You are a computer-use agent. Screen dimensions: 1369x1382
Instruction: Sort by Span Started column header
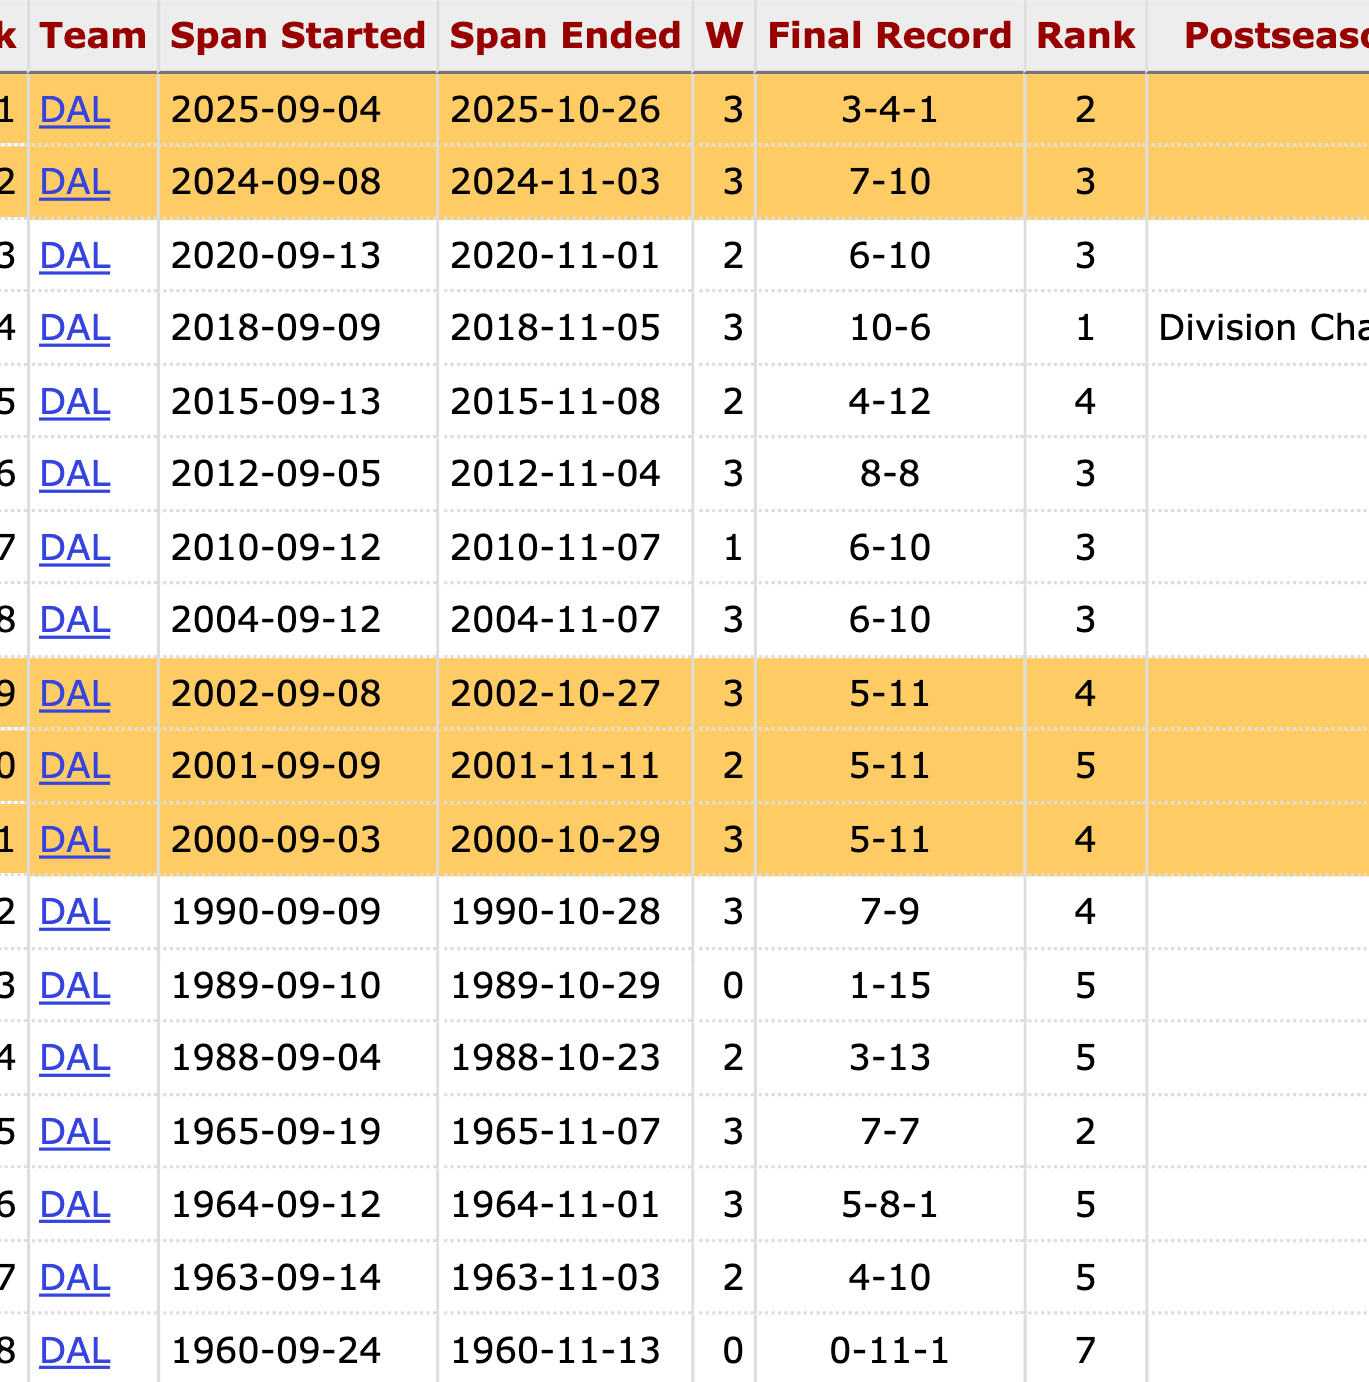(298, 36)
